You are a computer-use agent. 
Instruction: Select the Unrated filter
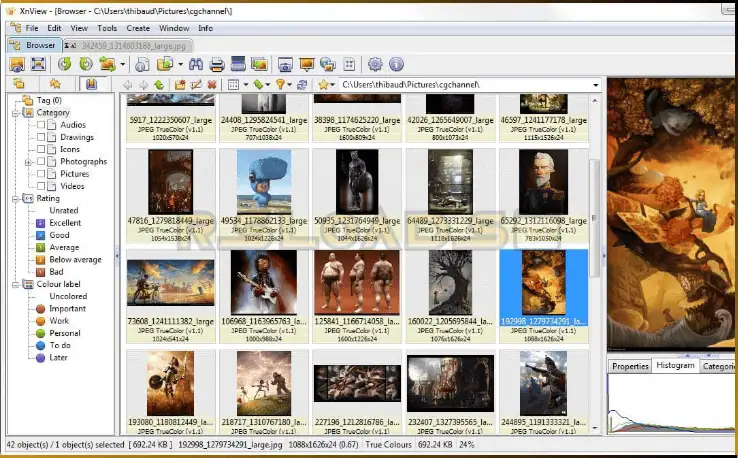pos(64,210)
